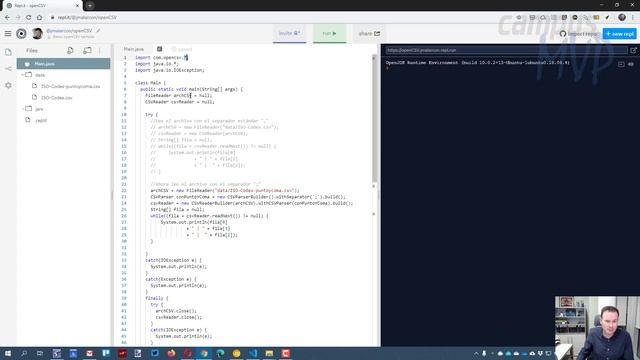This screenshot has width=640, height=360.
Task: Add a new file in Files panel
Action: click(x=70, y=50)
